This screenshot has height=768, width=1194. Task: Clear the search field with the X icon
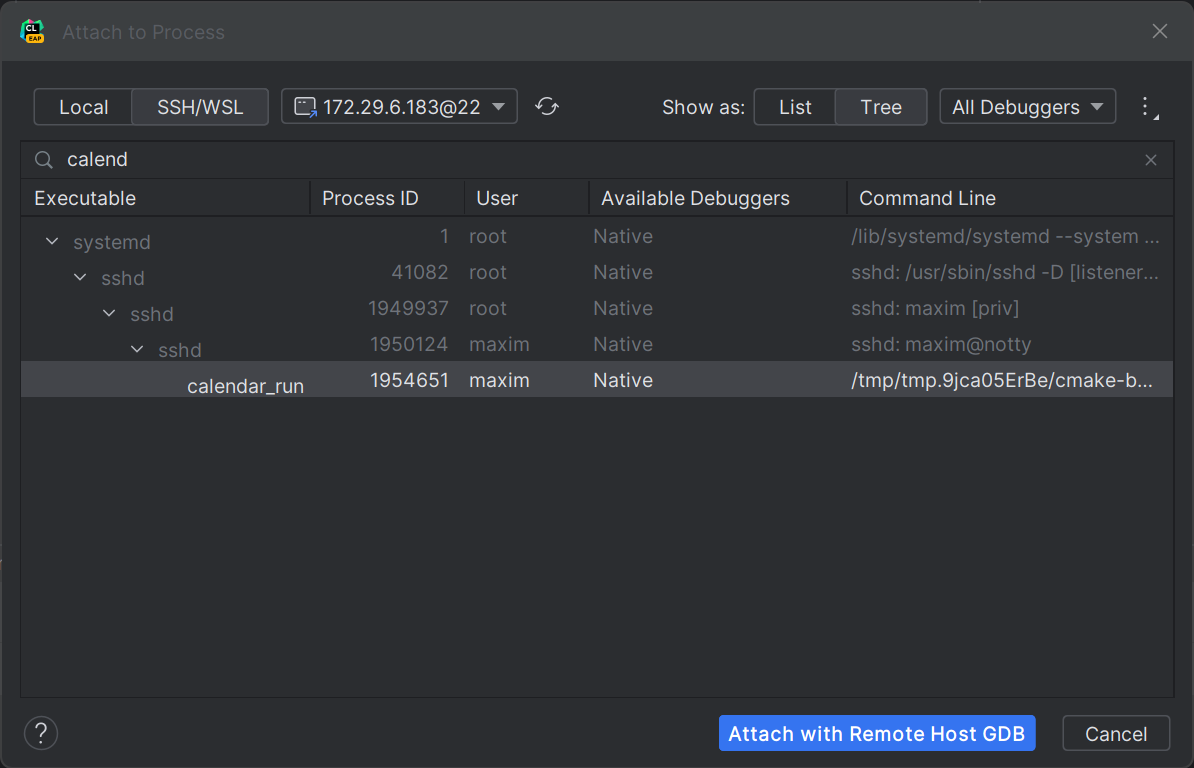(x=1151, y=160)
